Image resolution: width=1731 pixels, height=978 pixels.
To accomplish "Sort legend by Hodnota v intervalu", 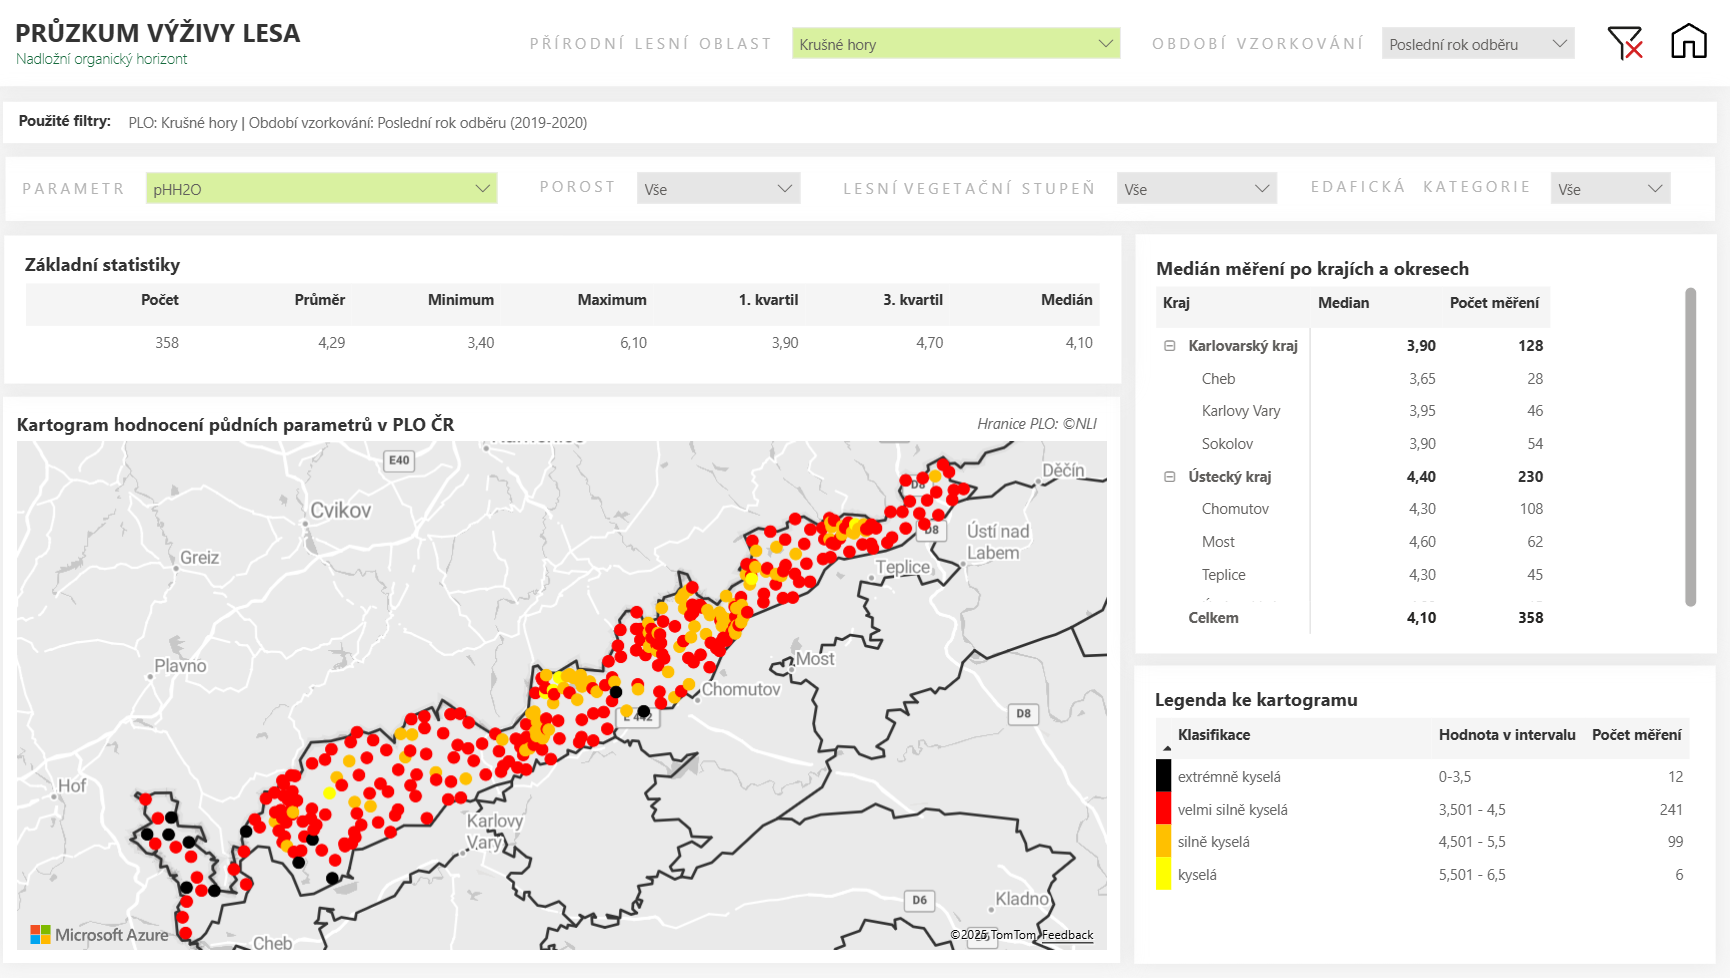I will coord(1507,735).
